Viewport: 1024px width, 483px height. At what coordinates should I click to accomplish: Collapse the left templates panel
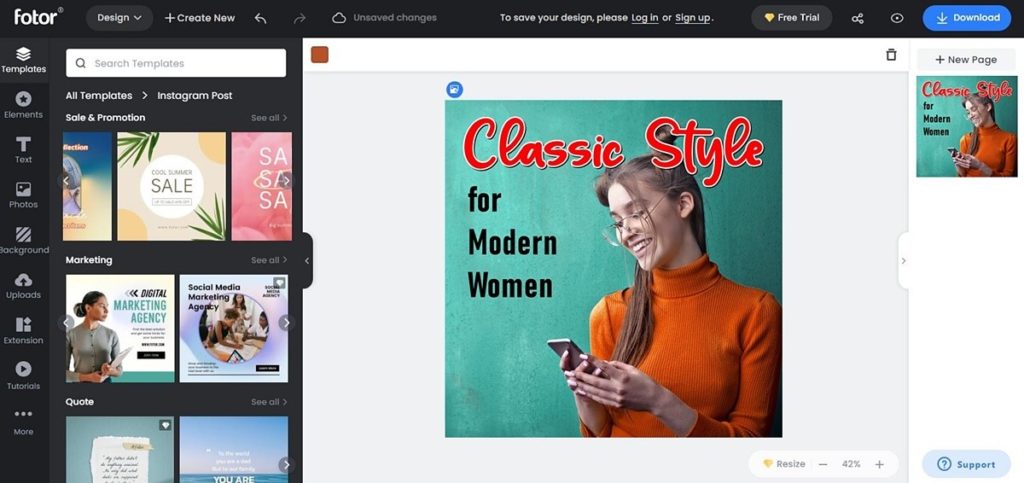307,260
